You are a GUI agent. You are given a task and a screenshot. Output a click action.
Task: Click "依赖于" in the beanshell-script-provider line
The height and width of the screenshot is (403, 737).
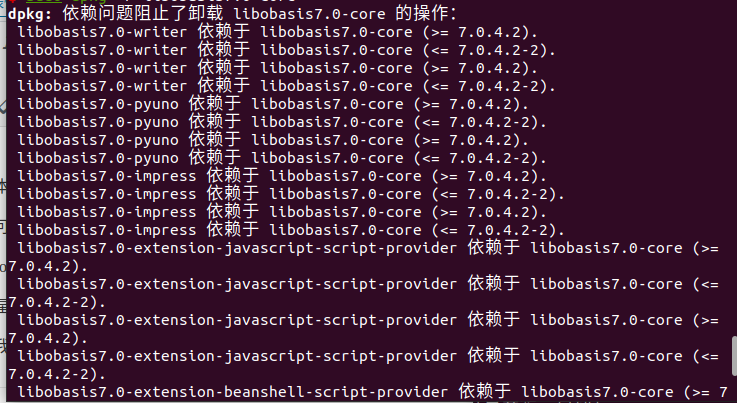click(x=485, y=392)
